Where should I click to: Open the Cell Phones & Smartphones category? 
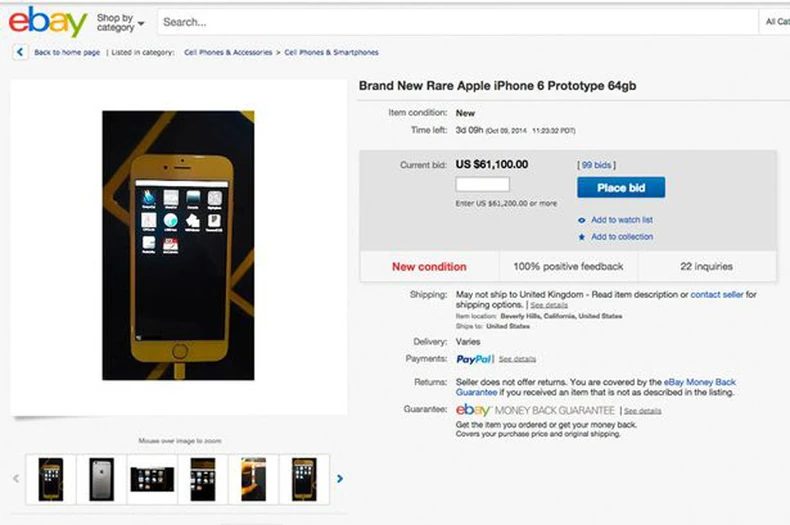(x=331, y=52)
